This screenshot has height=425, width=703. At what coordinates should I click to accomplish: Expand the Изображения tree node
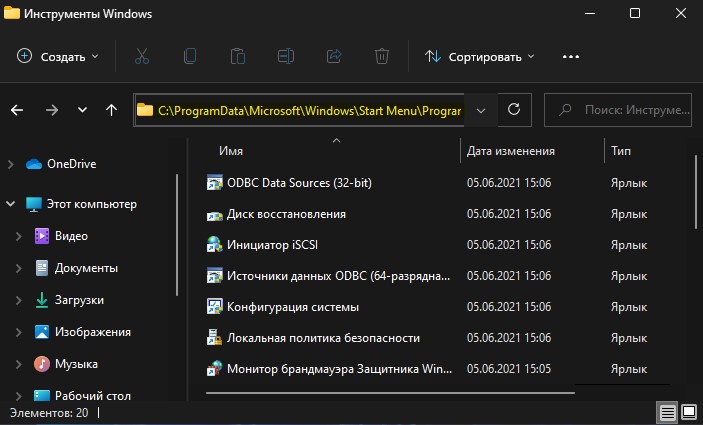point(18,332)
